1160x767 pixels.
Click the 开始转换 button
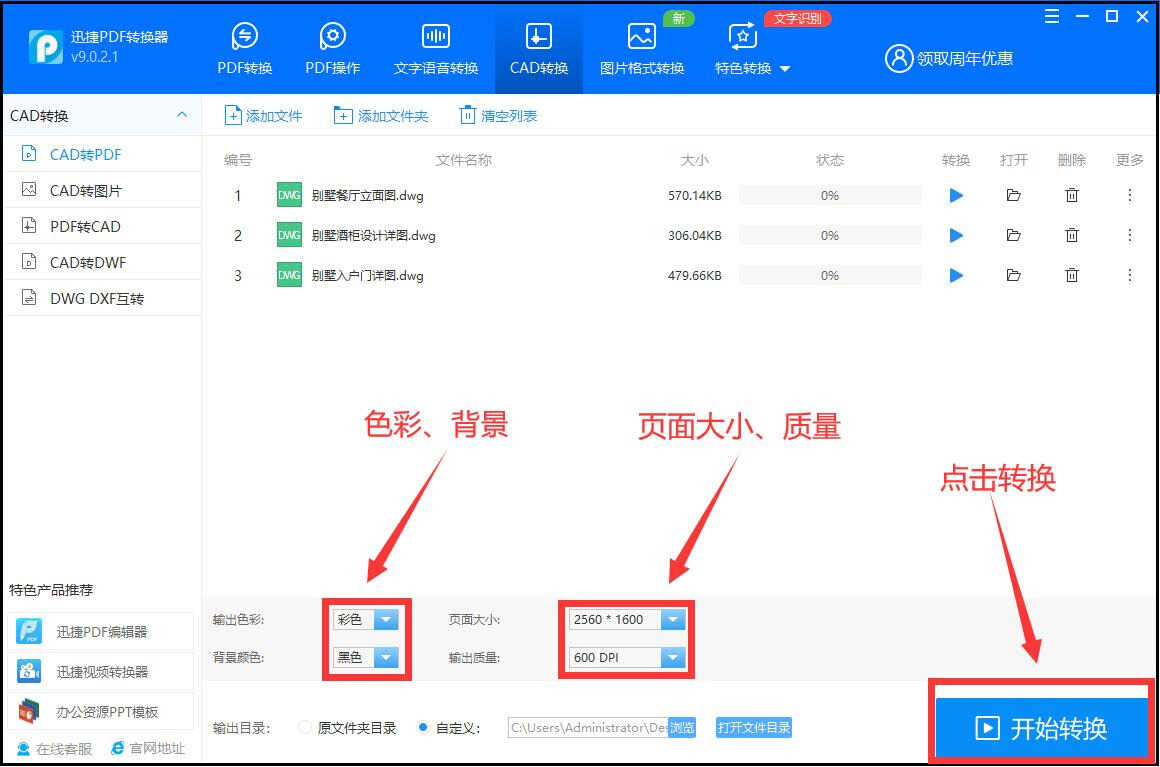pyautogui.click(x=1041, y=728)
